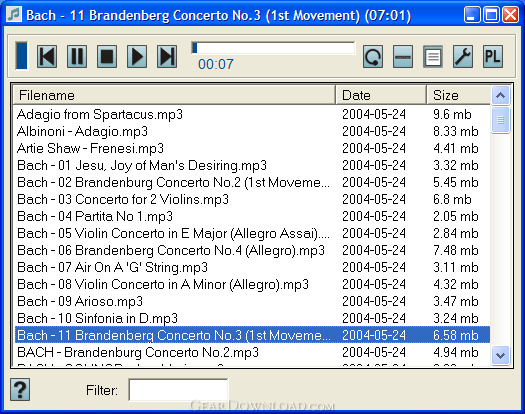Focus the Filter input field
The height and width of the screenshot is (414, 525).
point(178,390)
